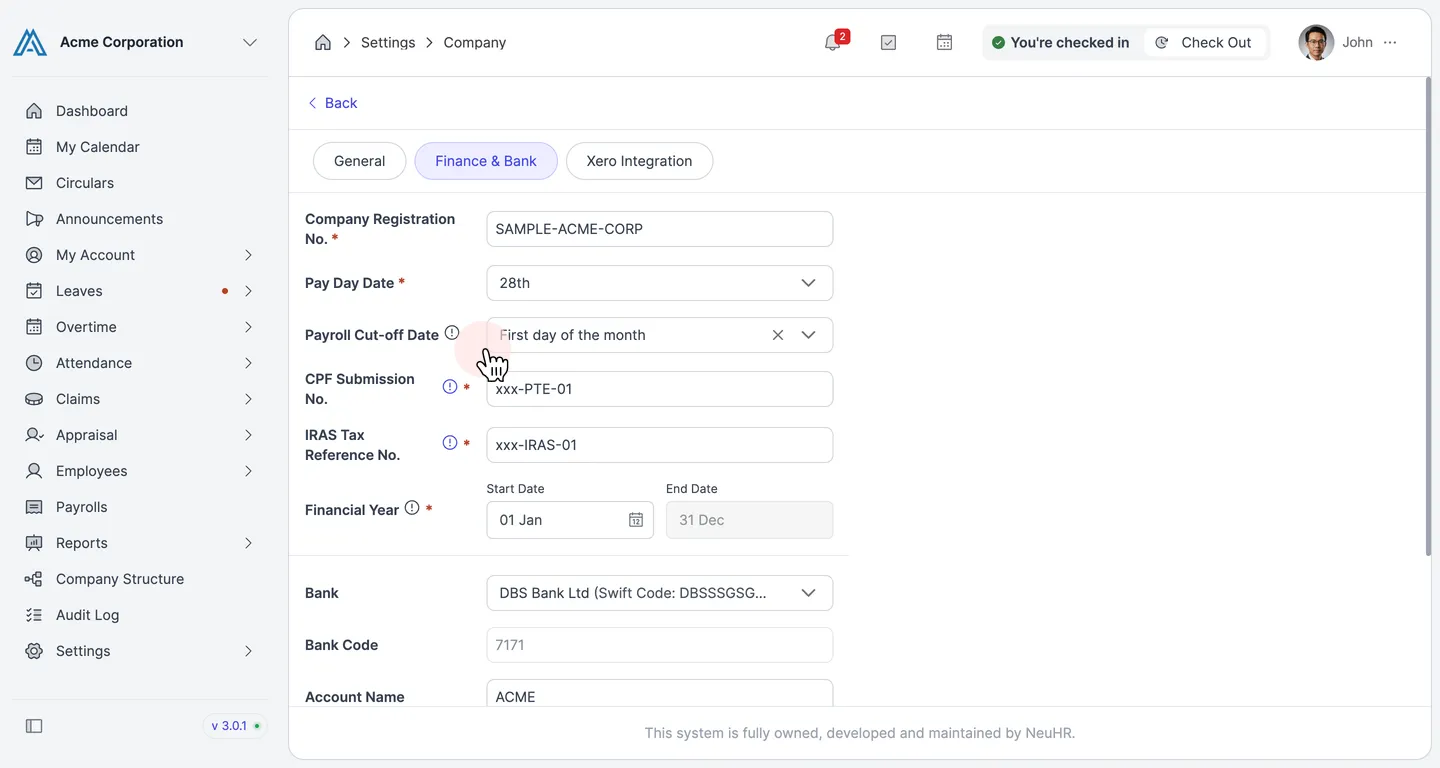Click the Bank Code field
Viewport: 1440px width, 768px height.
point(659,645)
